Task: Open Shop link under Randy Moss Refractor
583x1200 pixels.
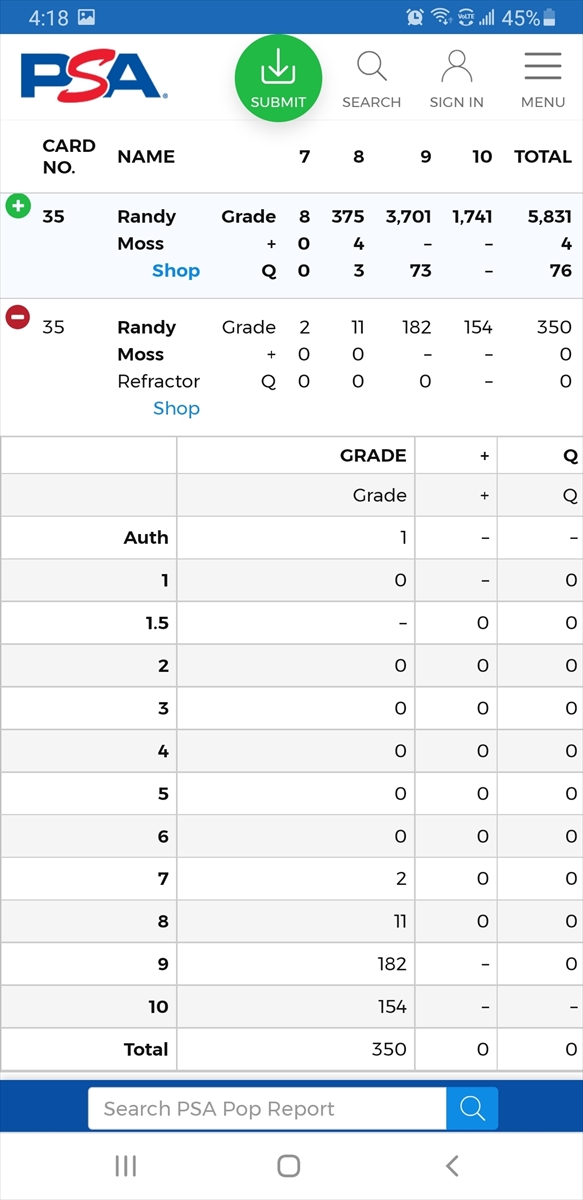Action: tap(176, 408)
